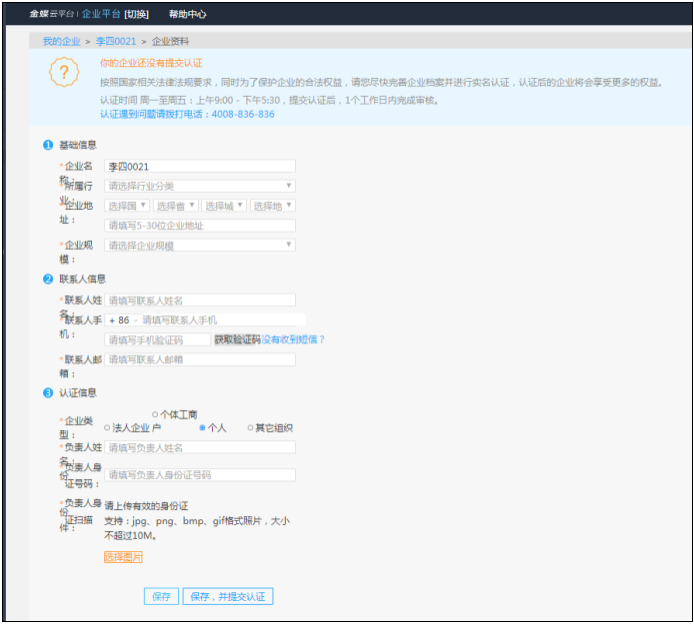Open the 请选择企业规模 company size dropdown
This screenshot has height=625, width=694.
(x=200, y=245)
